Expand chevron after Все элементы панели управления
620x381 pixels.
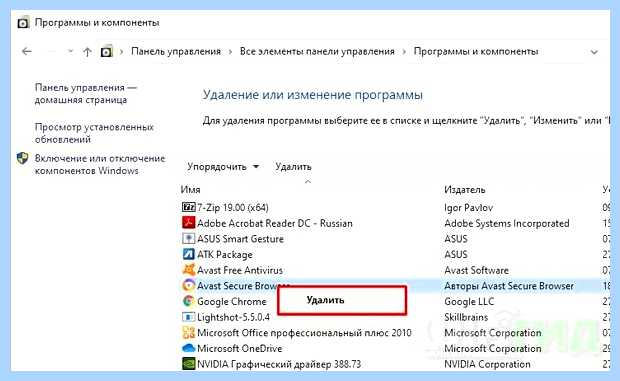pyautogui.click(x=404, y=52)
